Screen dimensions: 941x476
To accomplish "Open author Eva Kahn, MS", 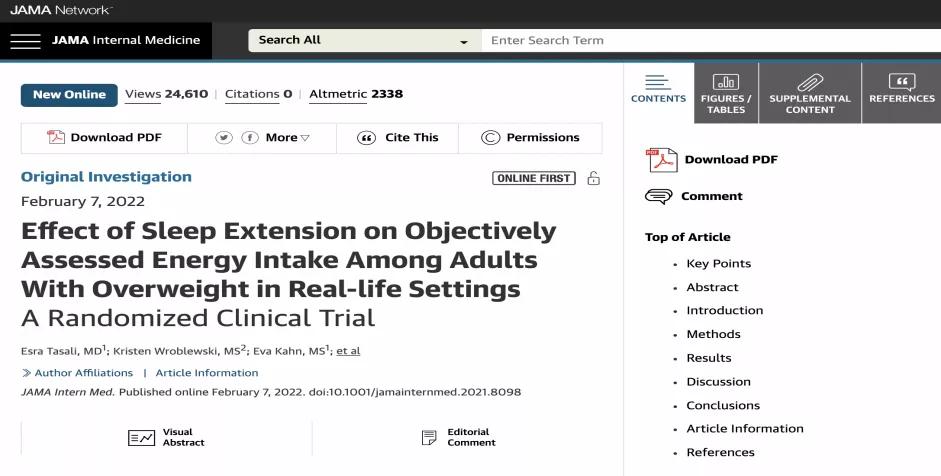I will [290, 351].
